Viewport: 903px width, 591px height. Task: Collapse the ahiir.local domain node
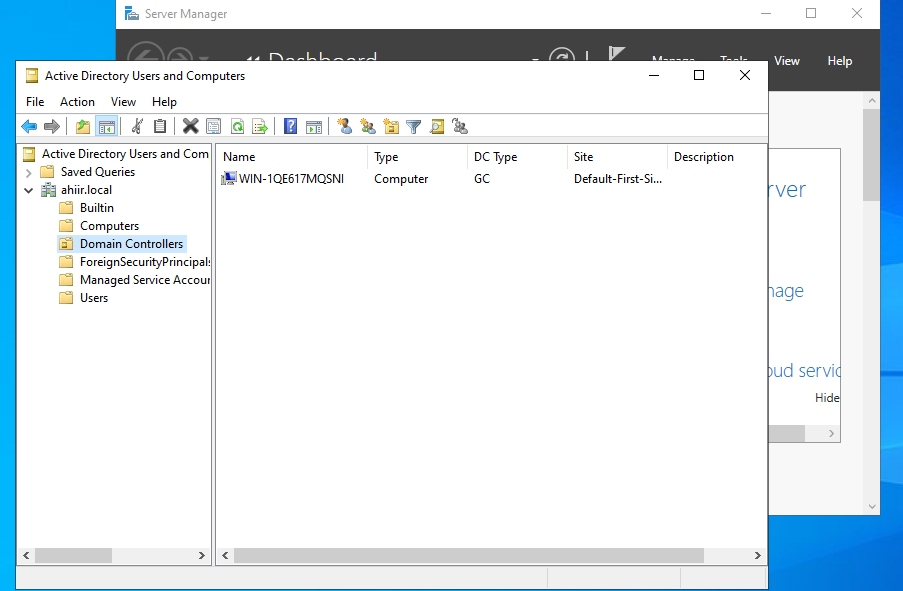[29, 190]
